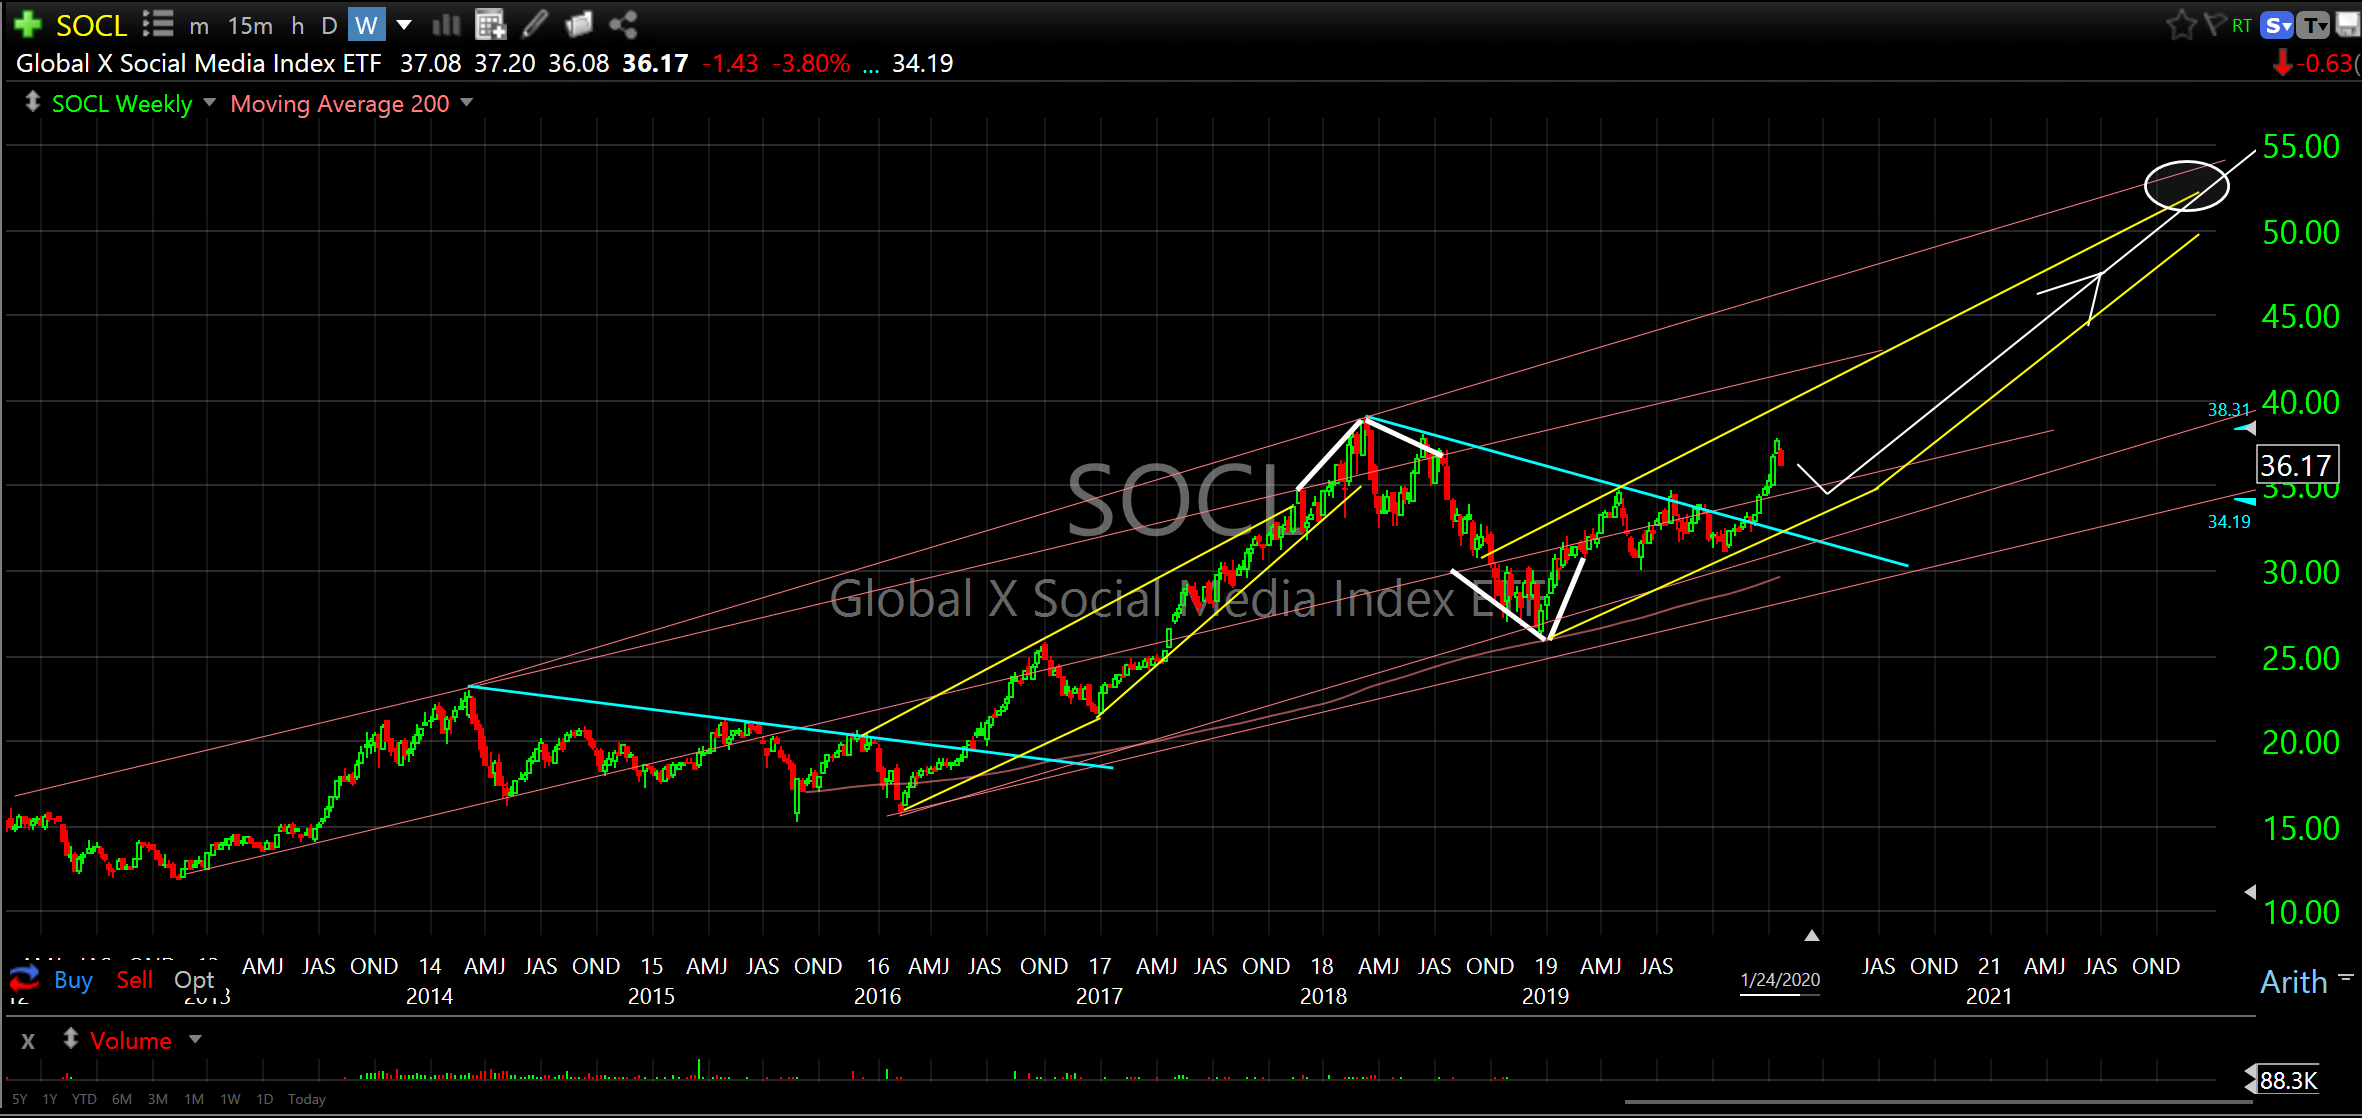Open the bar chart type icon
This screenshot has width=2362, height=1118.
[x=446, y=24]
